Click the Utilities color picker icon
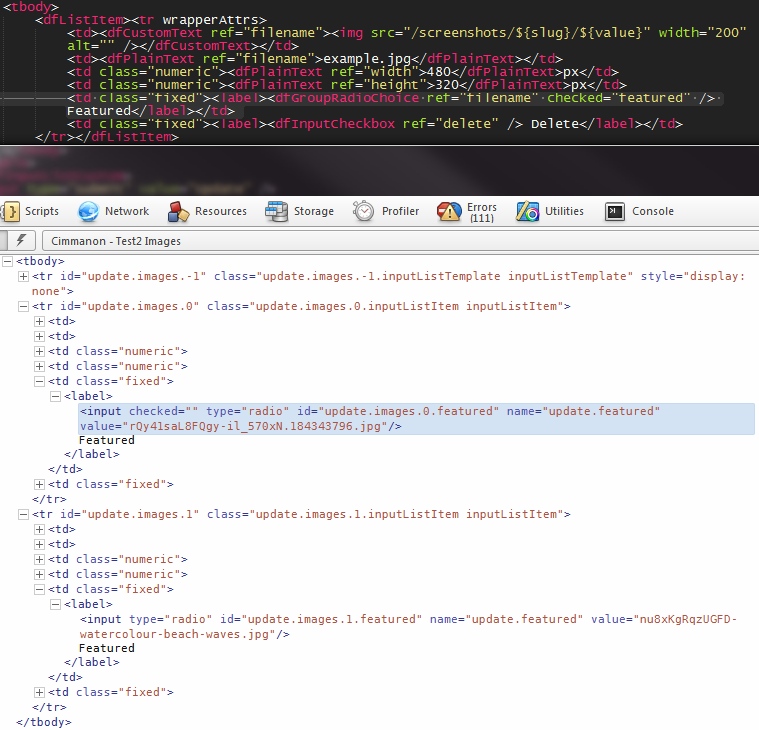This screenshot has width=759, height=730. pos(528,211)
